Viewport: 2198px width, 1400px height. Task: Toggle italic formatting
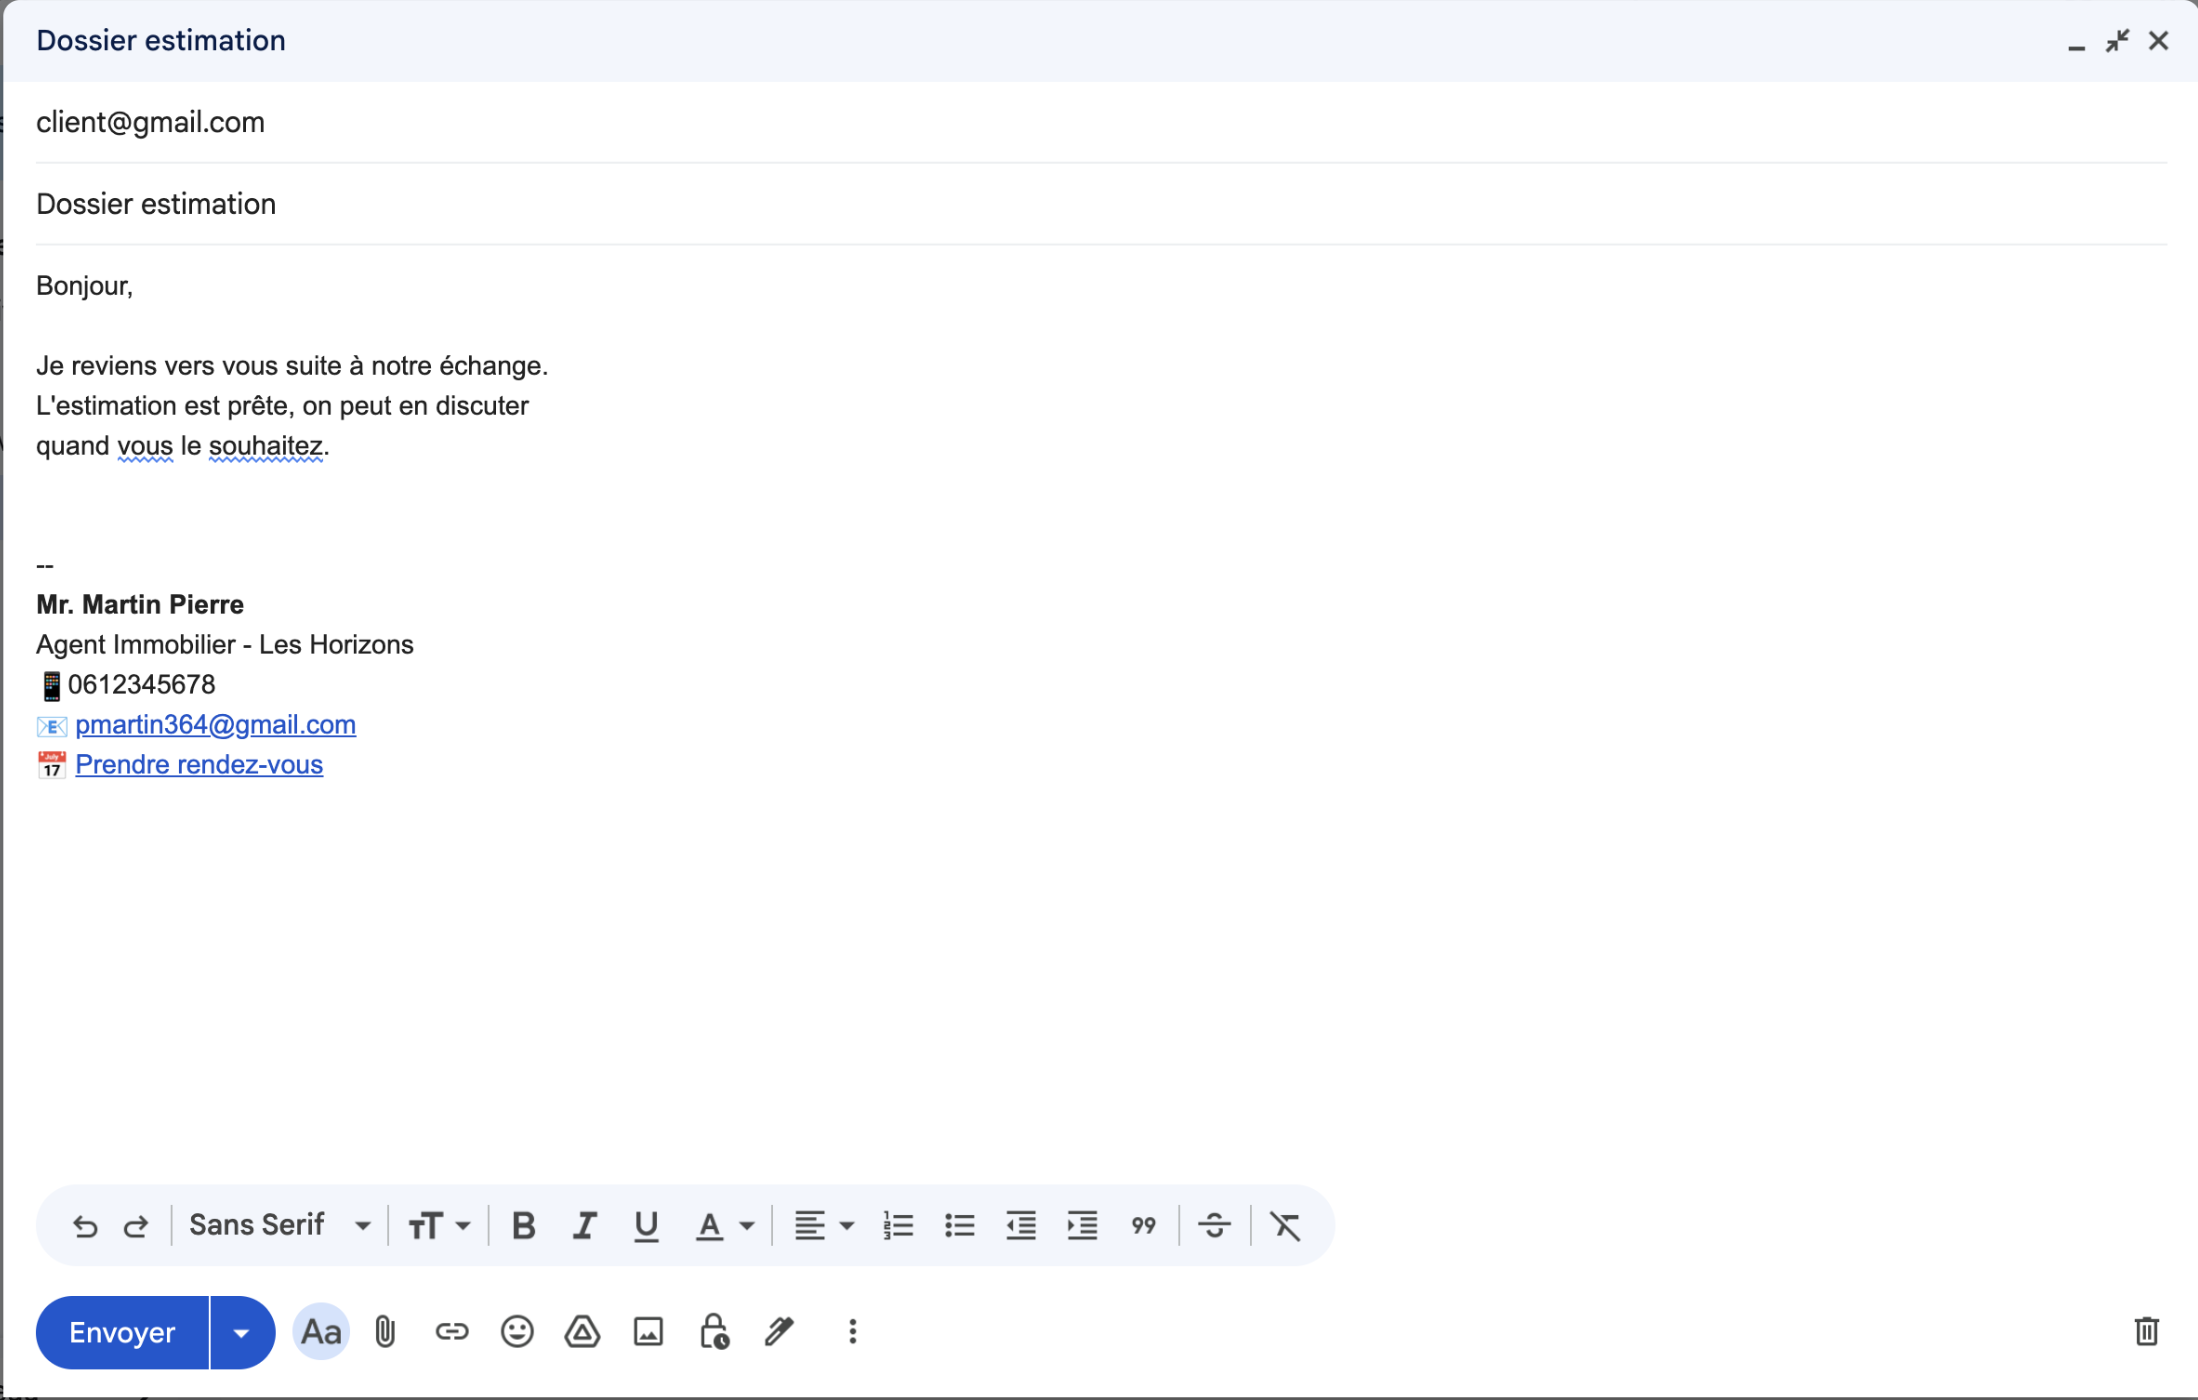point(584,1225)
